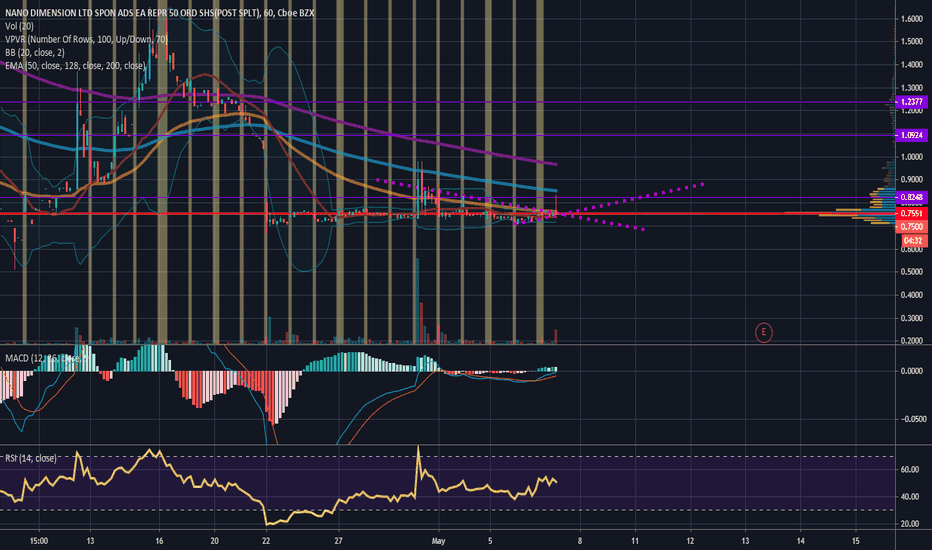Click the 1.0924 purple price label
Viewport: 932px width, 550px height.
point(911,135)
